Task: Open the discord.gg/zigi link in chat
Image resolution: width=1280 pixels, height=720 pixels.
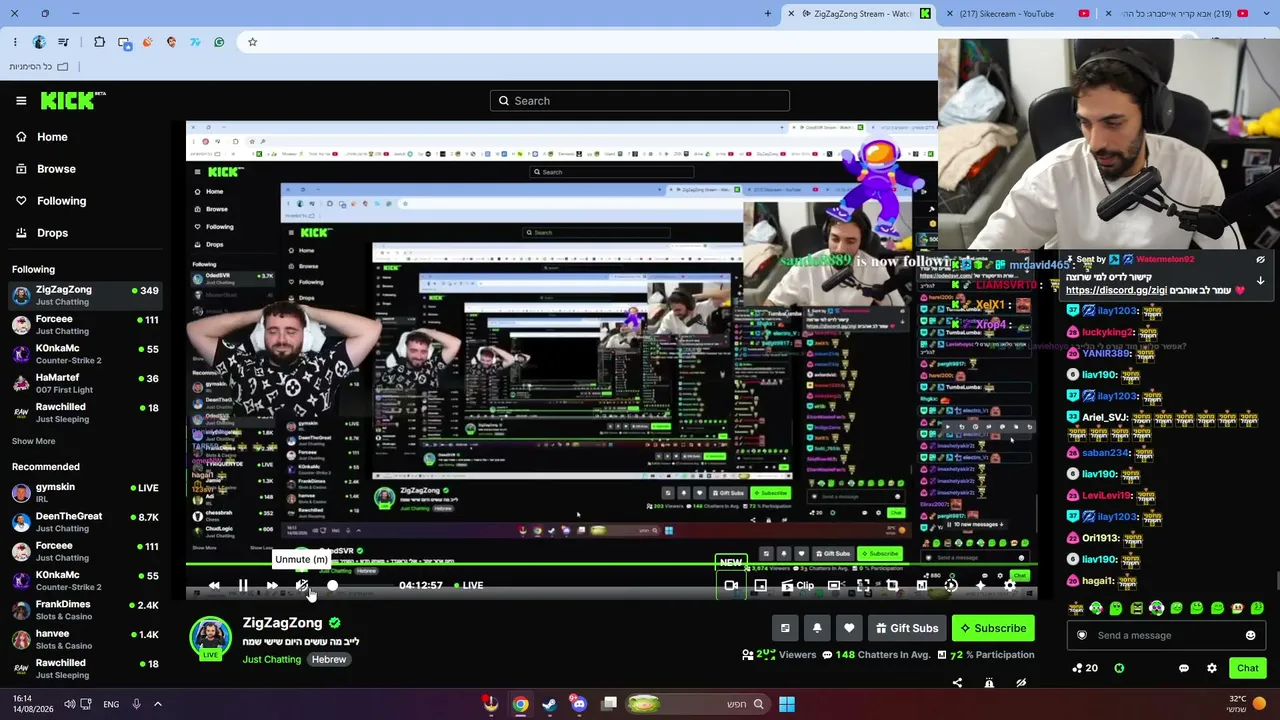Action: [x=1116, y=291]
